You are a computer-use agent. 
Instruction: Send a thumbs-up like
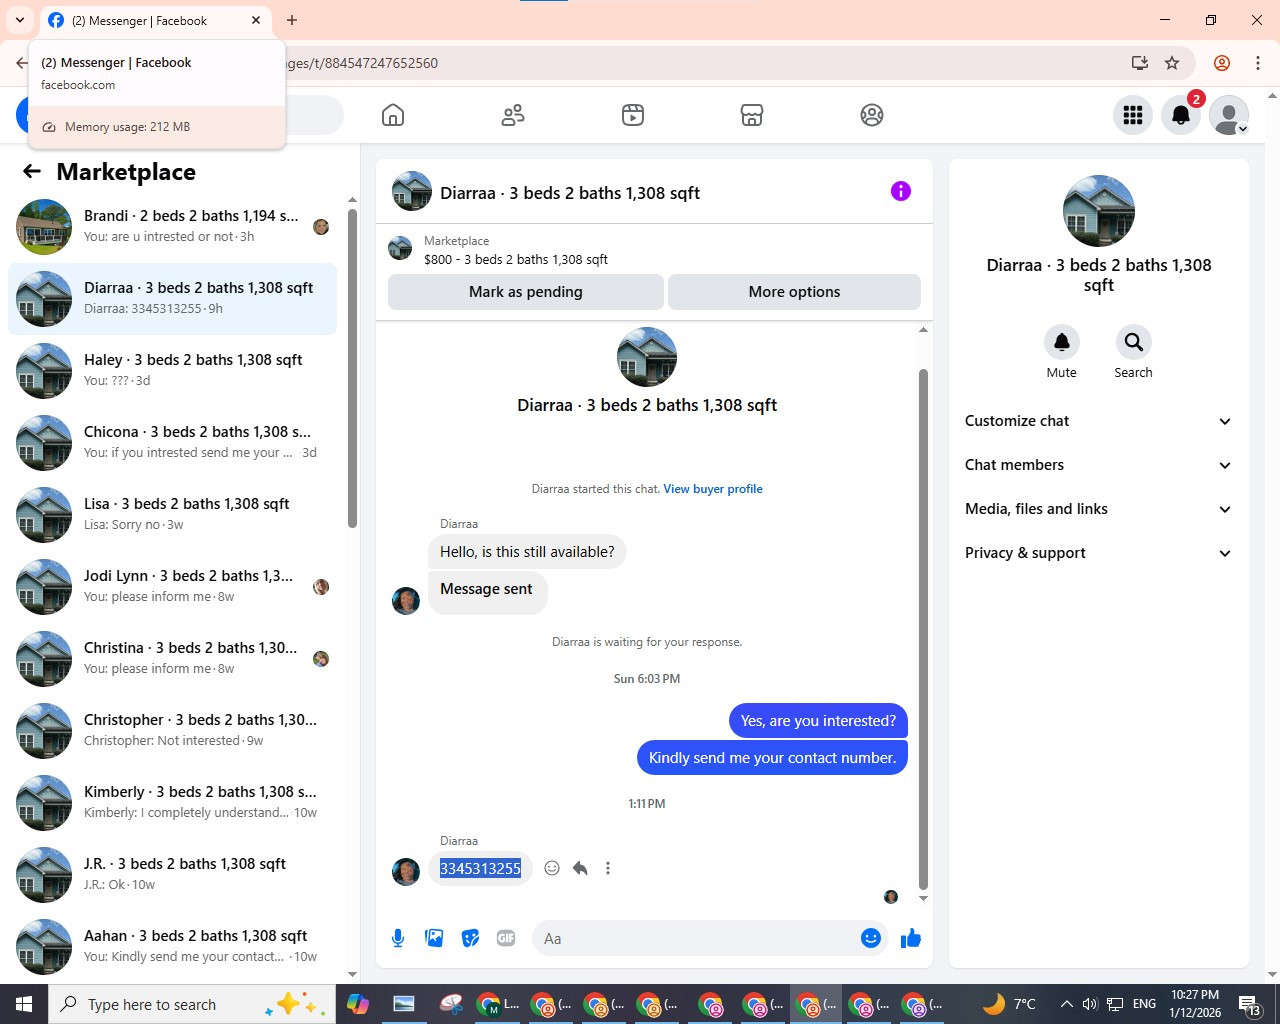click(x=911, y=938)
